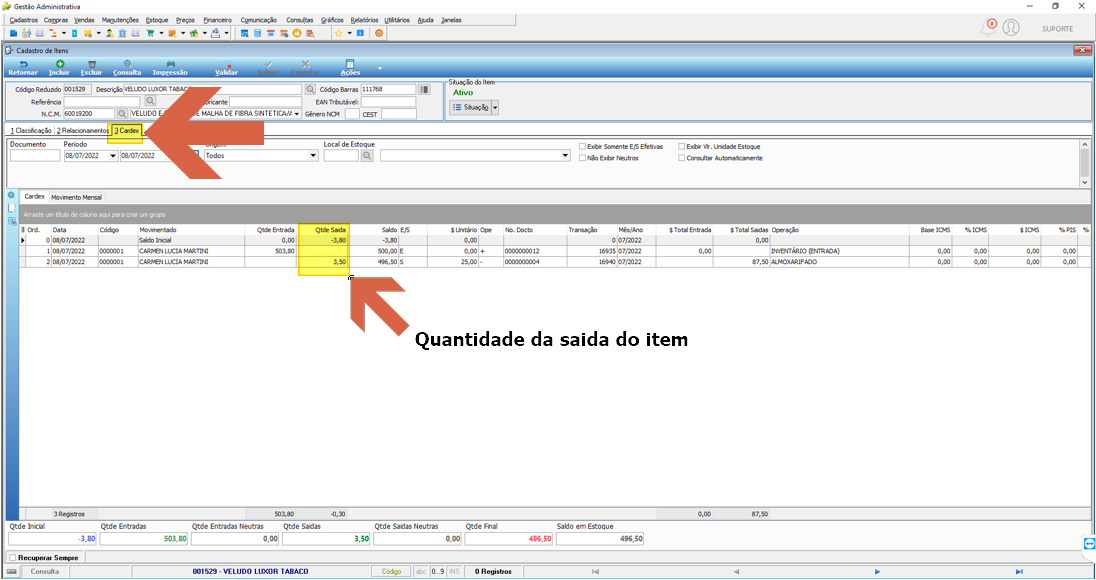Click the Ações toolbar icon
Screen dimensions: 1096x580
[x=350, y=64]
